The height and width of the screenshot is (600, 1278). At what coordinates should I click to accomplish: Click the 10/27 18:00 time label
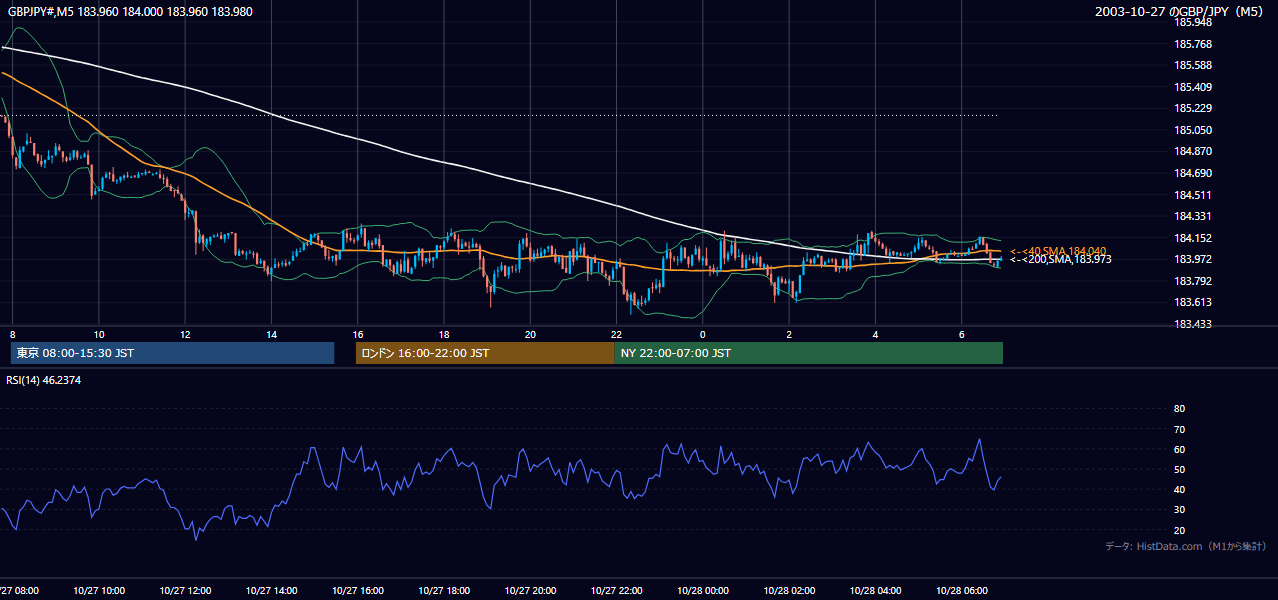tap(444, 591)
